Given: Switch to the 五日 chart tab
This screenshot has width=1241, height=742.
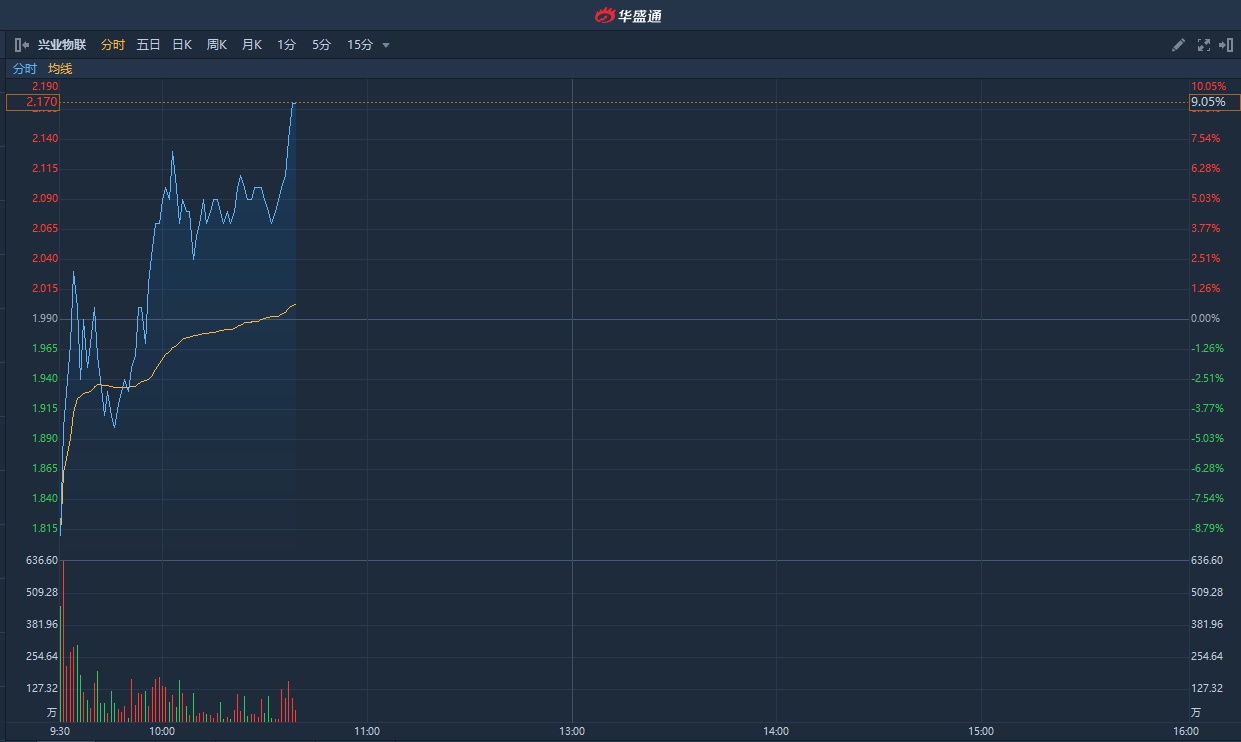Looking at the screenshot, I should tap(148, 45).
